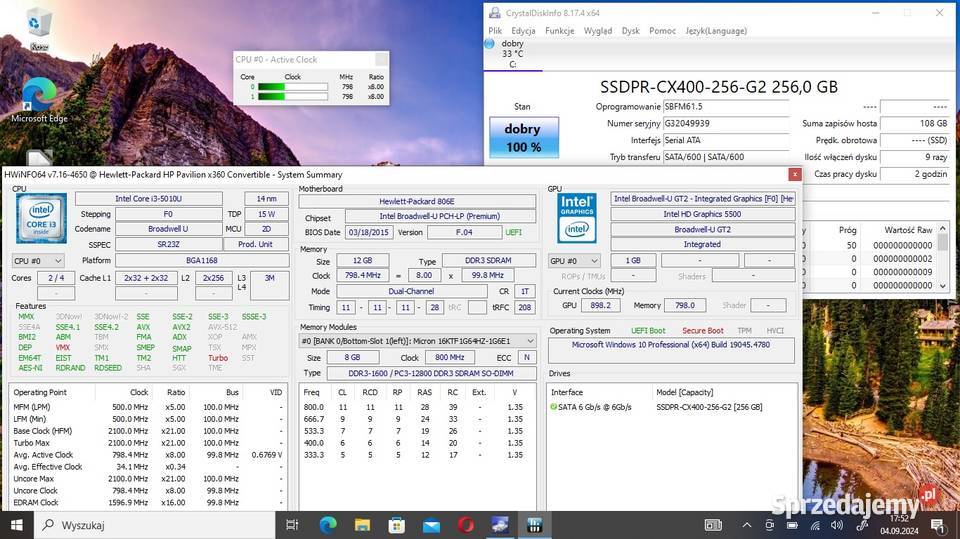The height and width of the screenshot is (539, 960).
Task: Click the 'dobry 100 %' health status button
Action: click(x=523, y=138)
